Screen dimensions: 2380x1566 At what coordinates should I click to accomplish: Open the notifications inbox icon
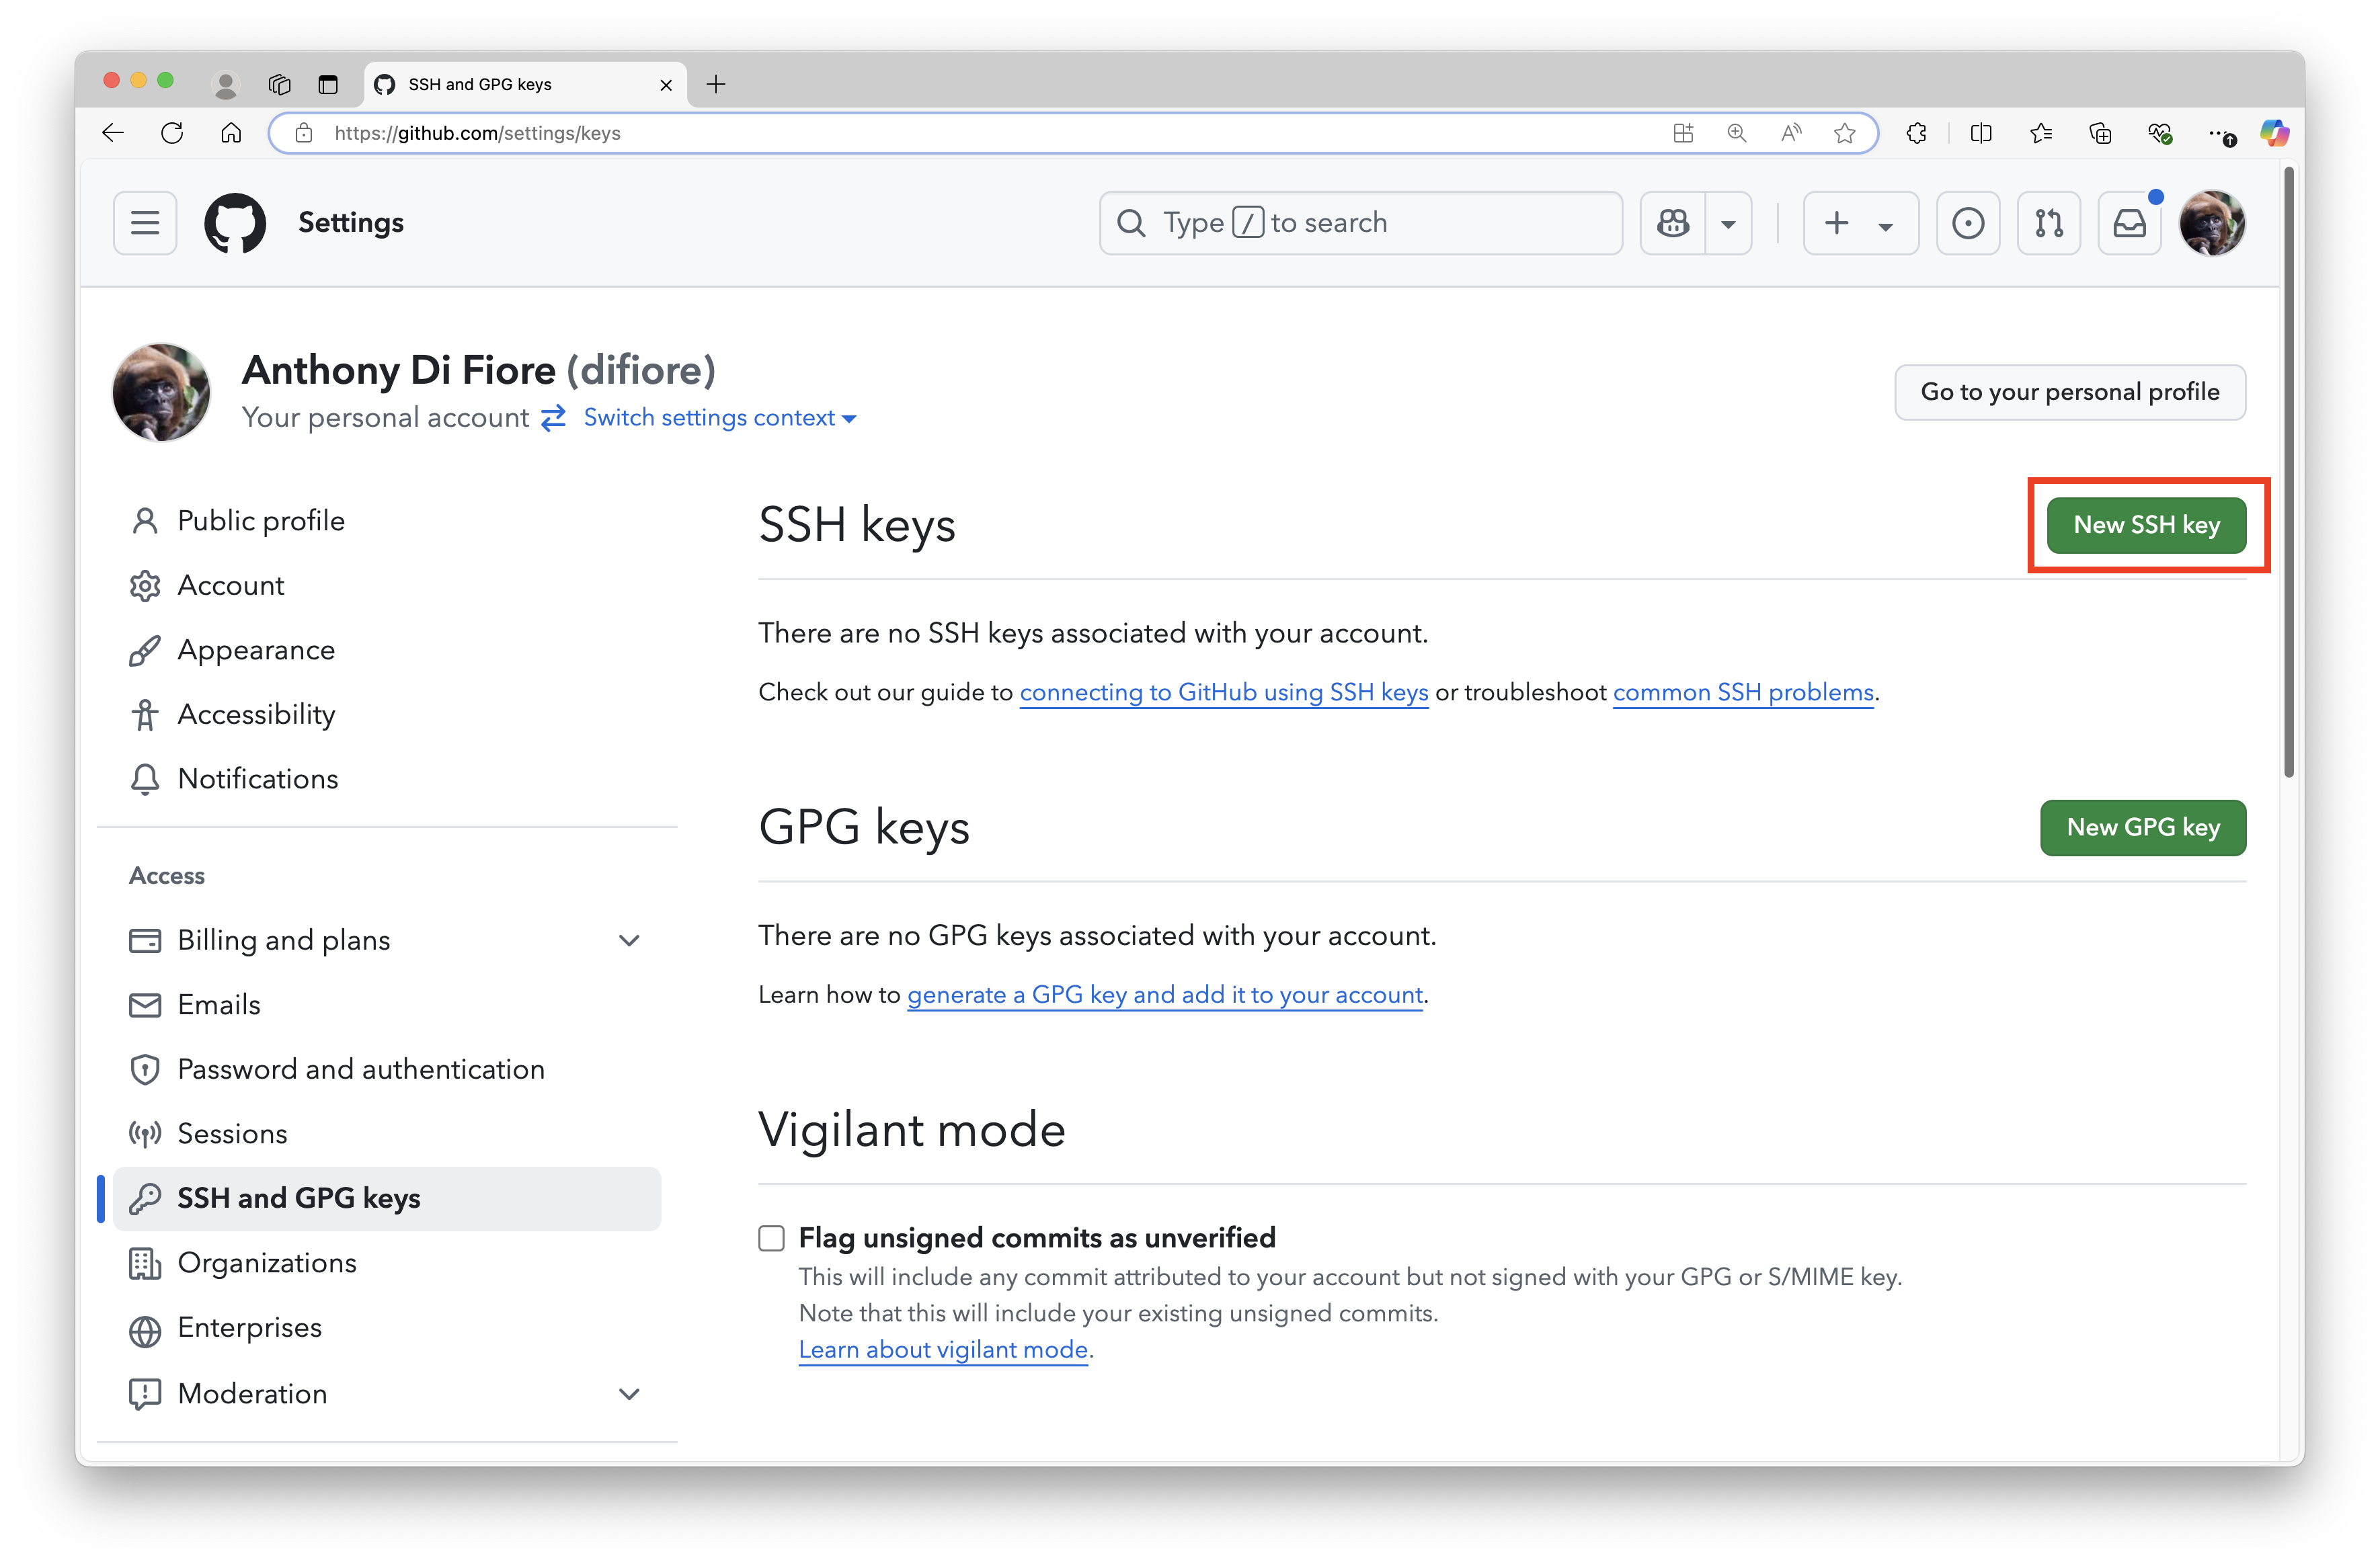pos(2129,222)
